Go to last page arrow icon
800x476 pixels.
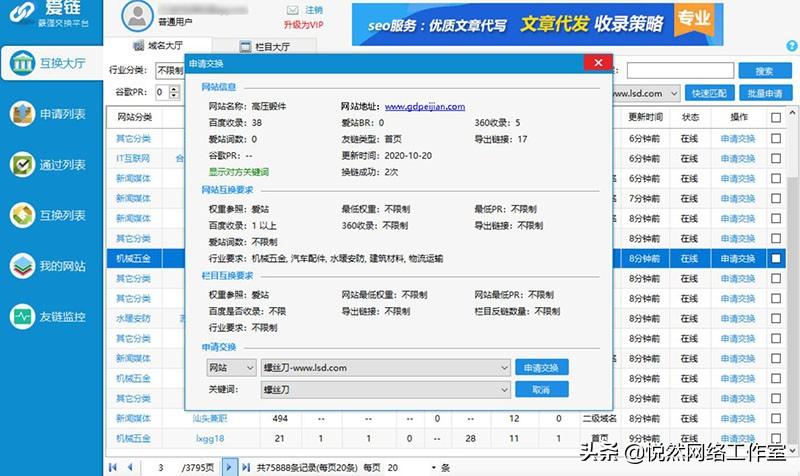pyautogui.click(x=246, y=467)
